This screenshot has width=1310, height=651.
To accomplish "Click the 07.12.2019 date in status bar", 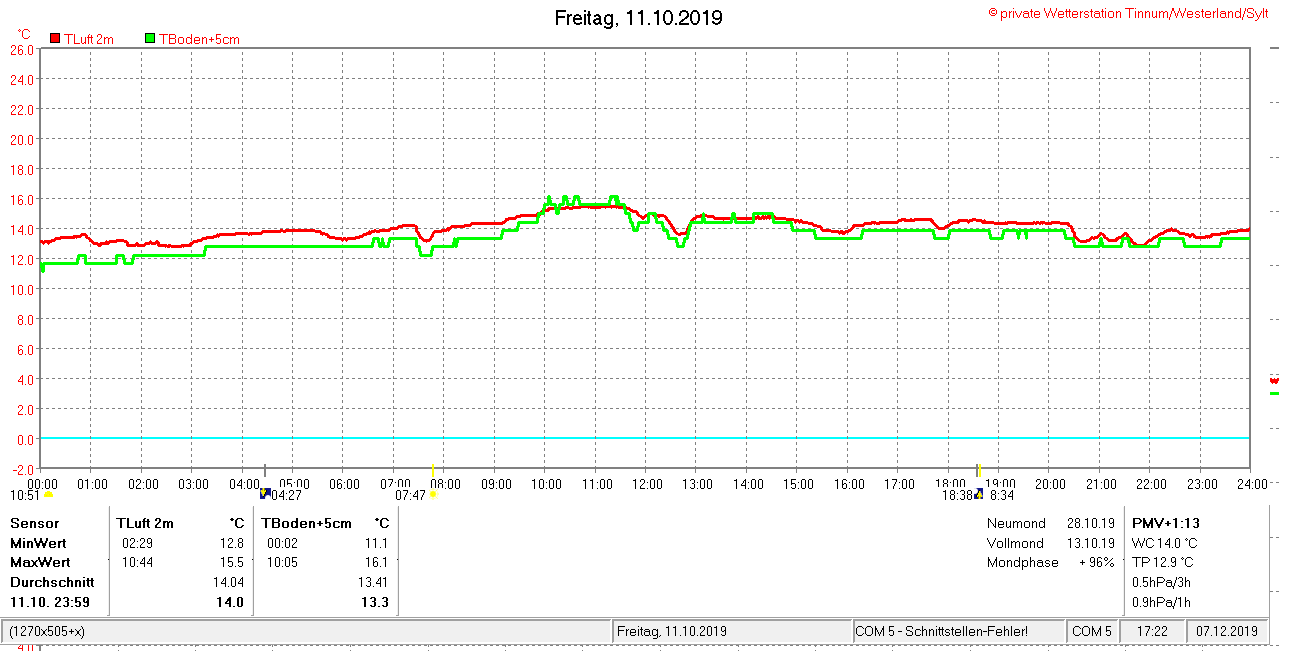I will click(1226, 632).
